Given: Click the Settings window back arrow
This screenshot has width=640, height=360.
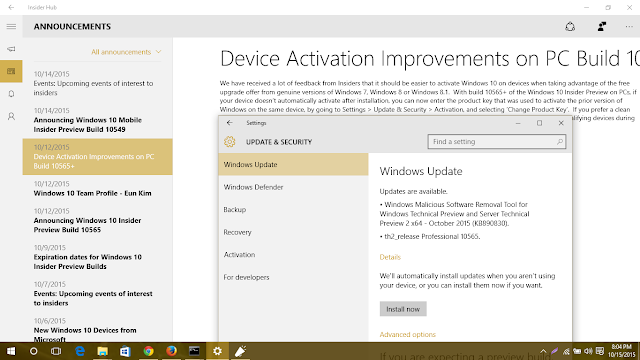Looking at the screenshot, I should coord(229,123).
